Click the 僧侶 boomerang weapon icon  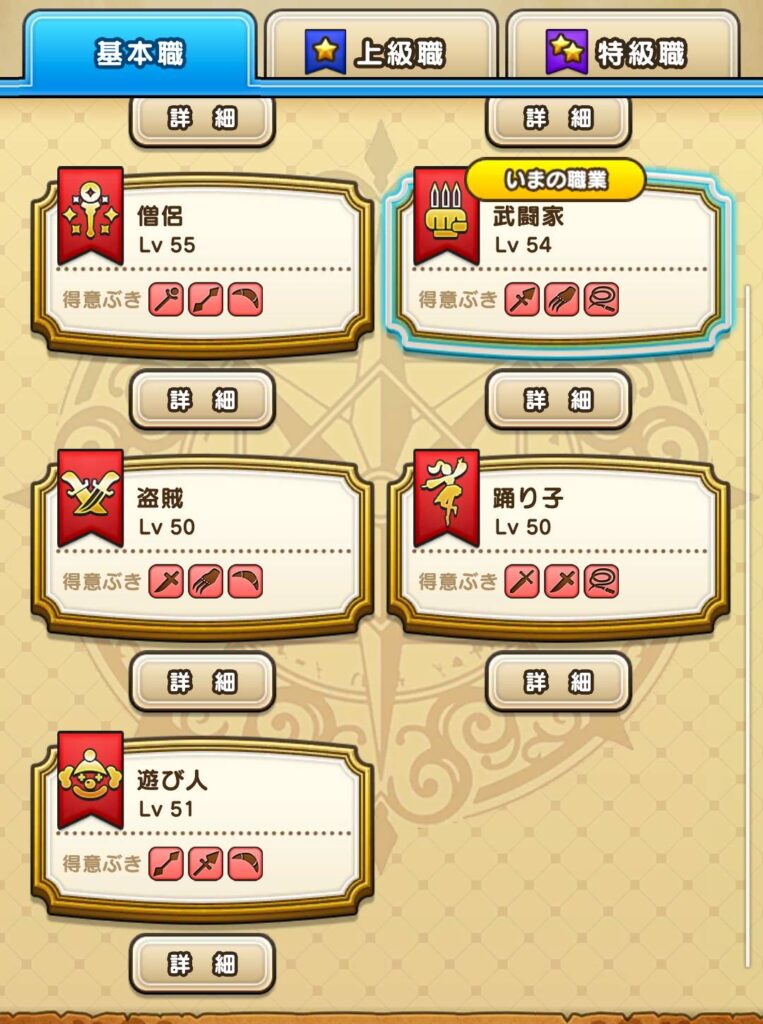(x=245, y=300)
